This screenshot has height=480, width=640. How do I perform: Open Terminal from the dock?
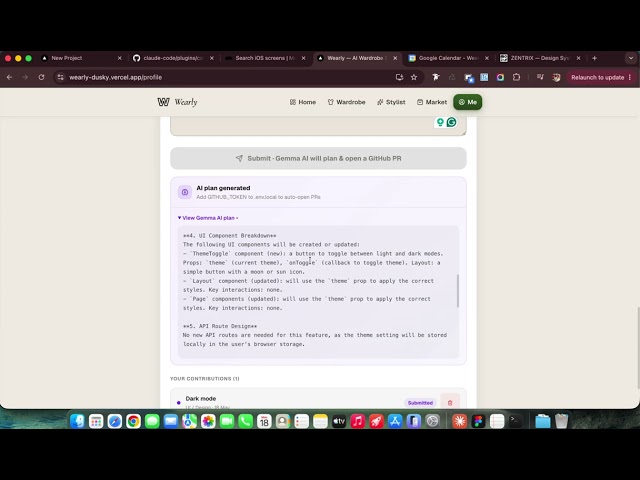point(516,421)
